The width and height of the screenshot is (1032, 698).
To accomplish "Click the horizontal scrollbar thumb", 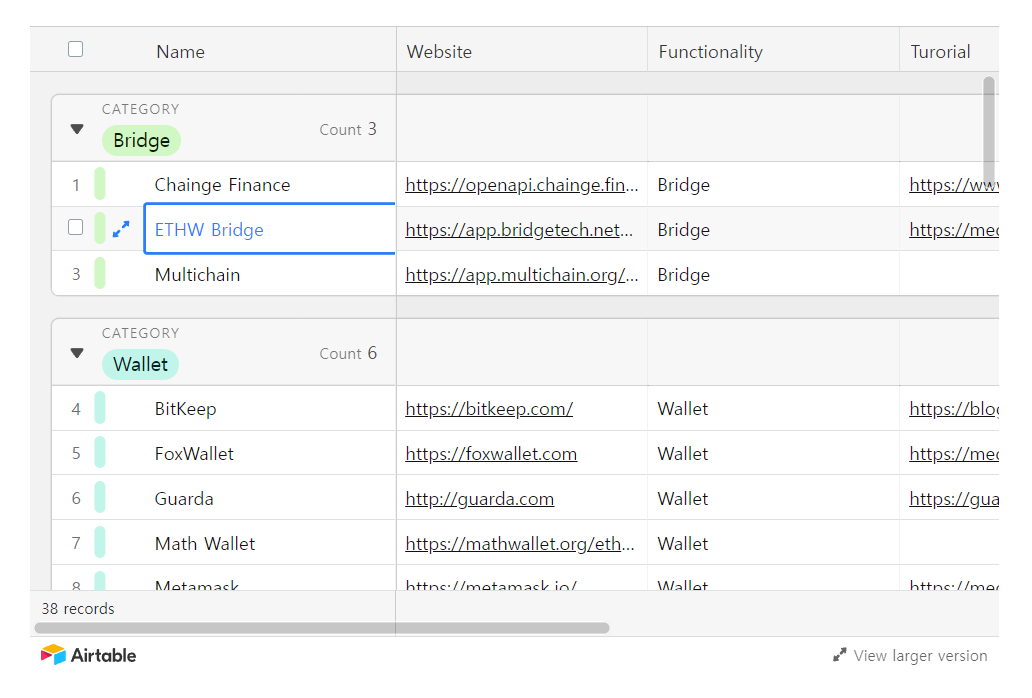I will (322, 628).
